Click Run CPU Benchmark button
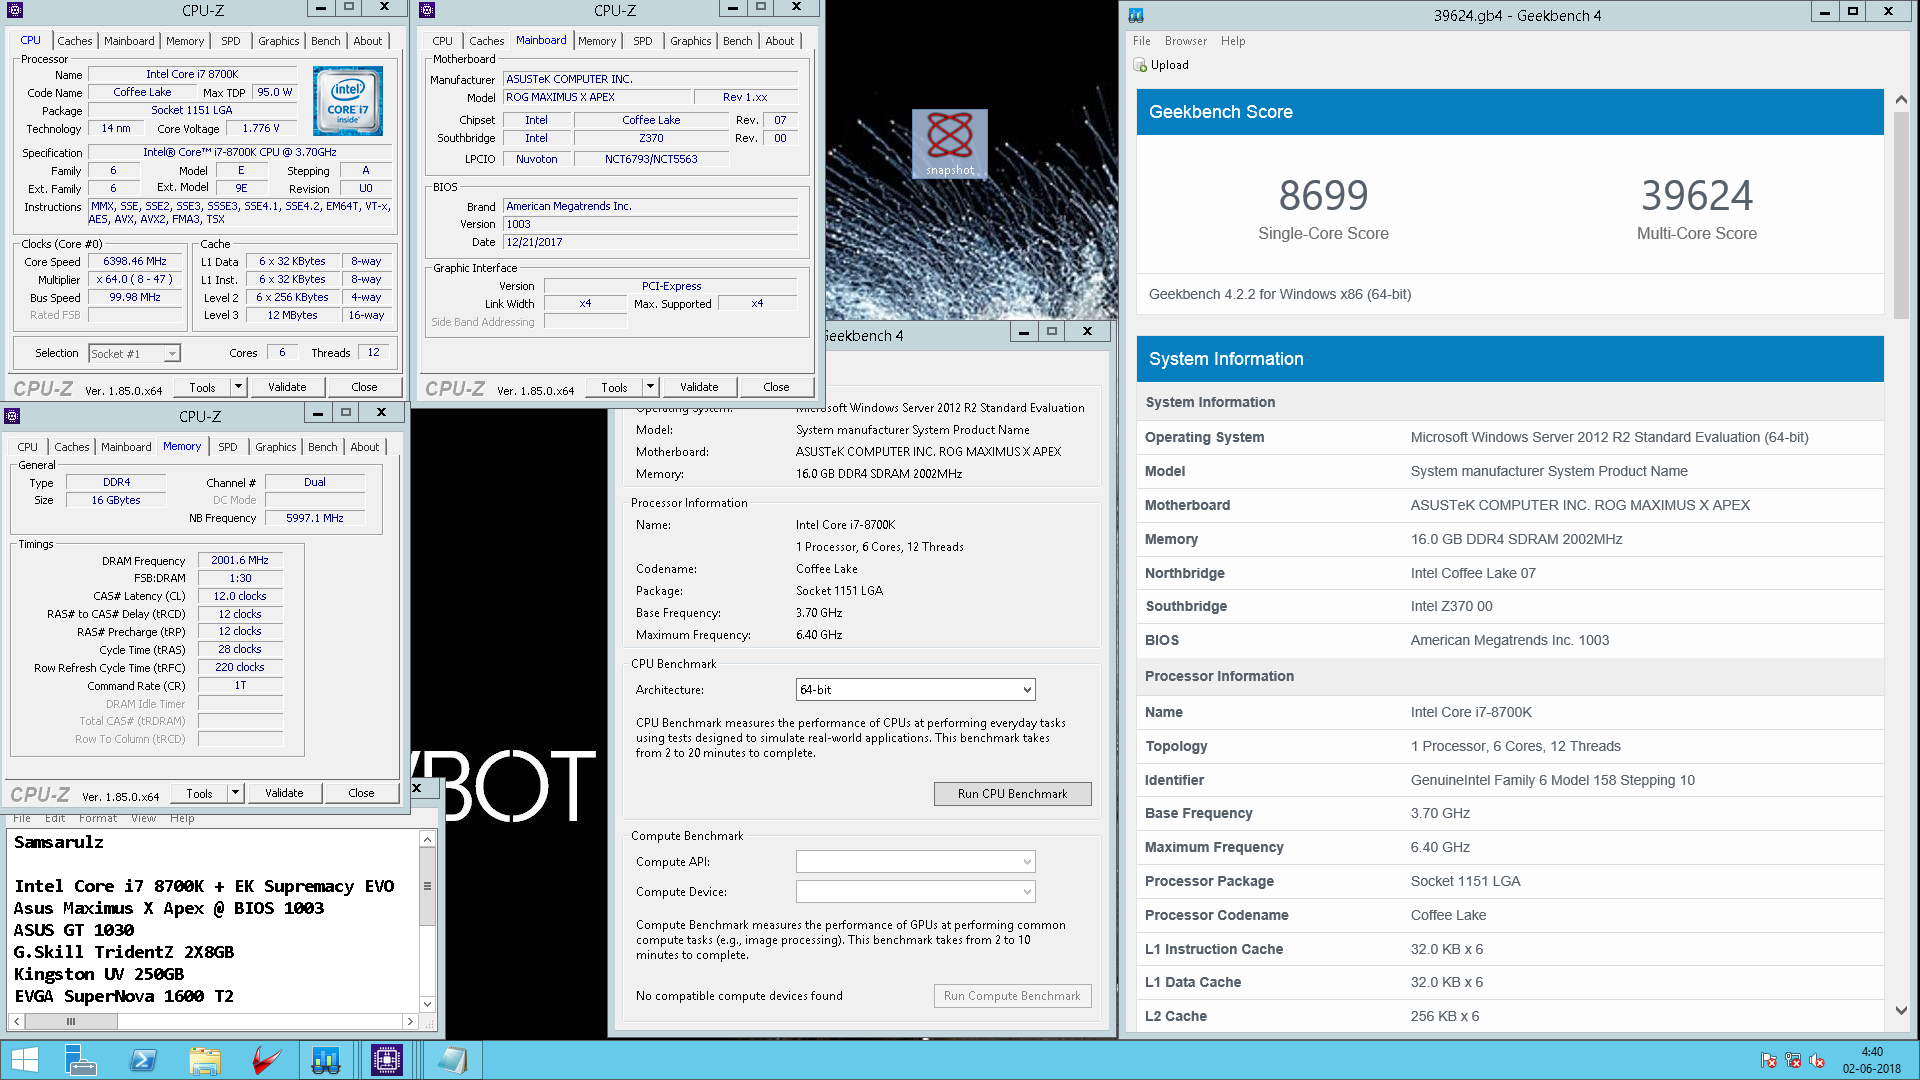 (x=1012, y=794)
